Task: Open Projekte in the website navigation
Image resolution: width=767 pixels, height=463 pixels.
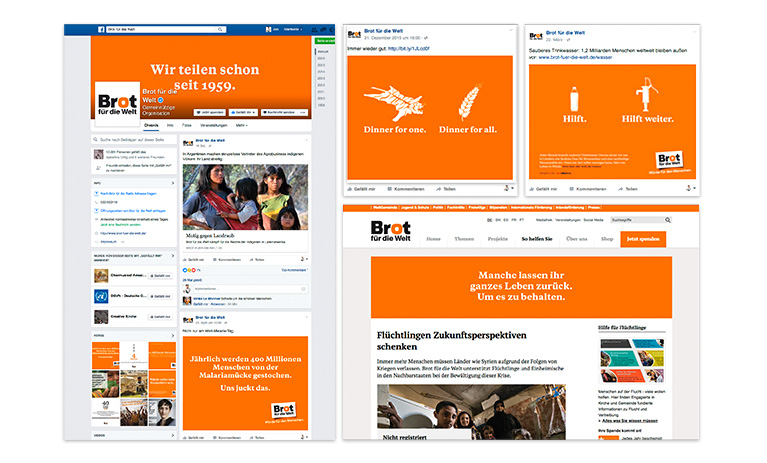Action: (498, 239)
